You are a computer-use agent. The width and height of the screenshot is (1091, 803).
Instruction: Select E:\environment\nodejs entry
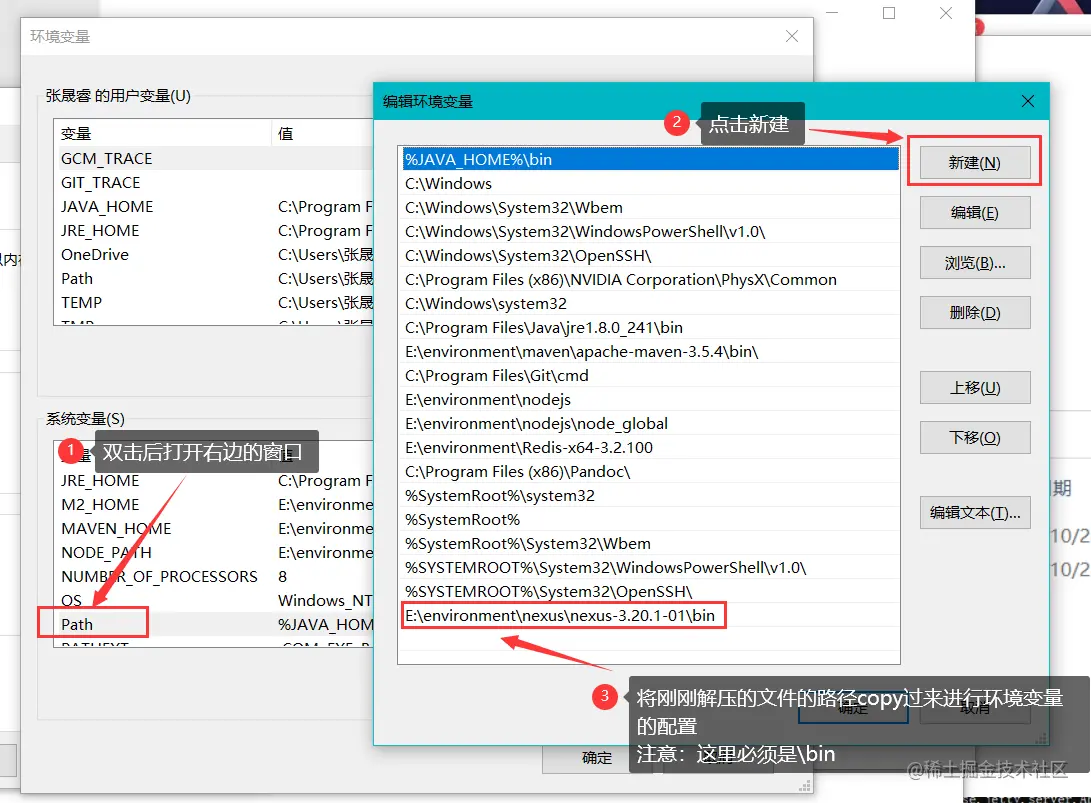650,399
